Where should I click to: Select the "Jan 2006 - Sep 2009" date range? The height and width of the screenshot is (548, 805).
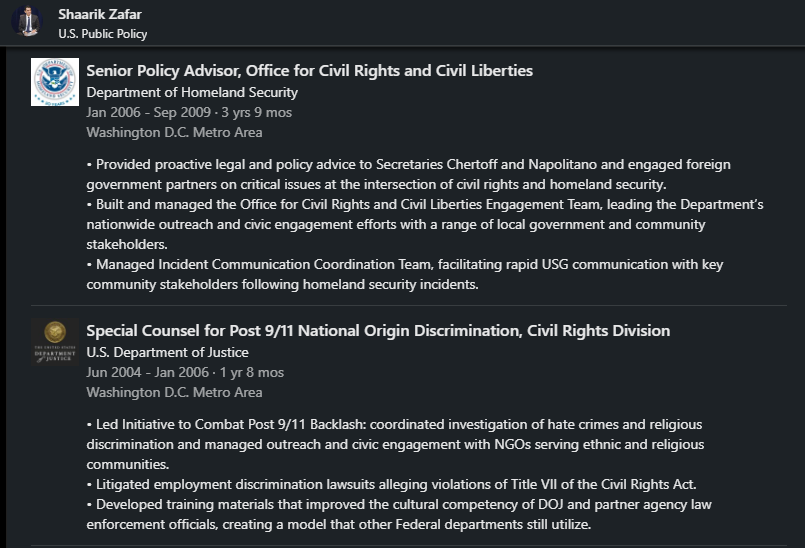pyautogui.click(x=148, y=112)
